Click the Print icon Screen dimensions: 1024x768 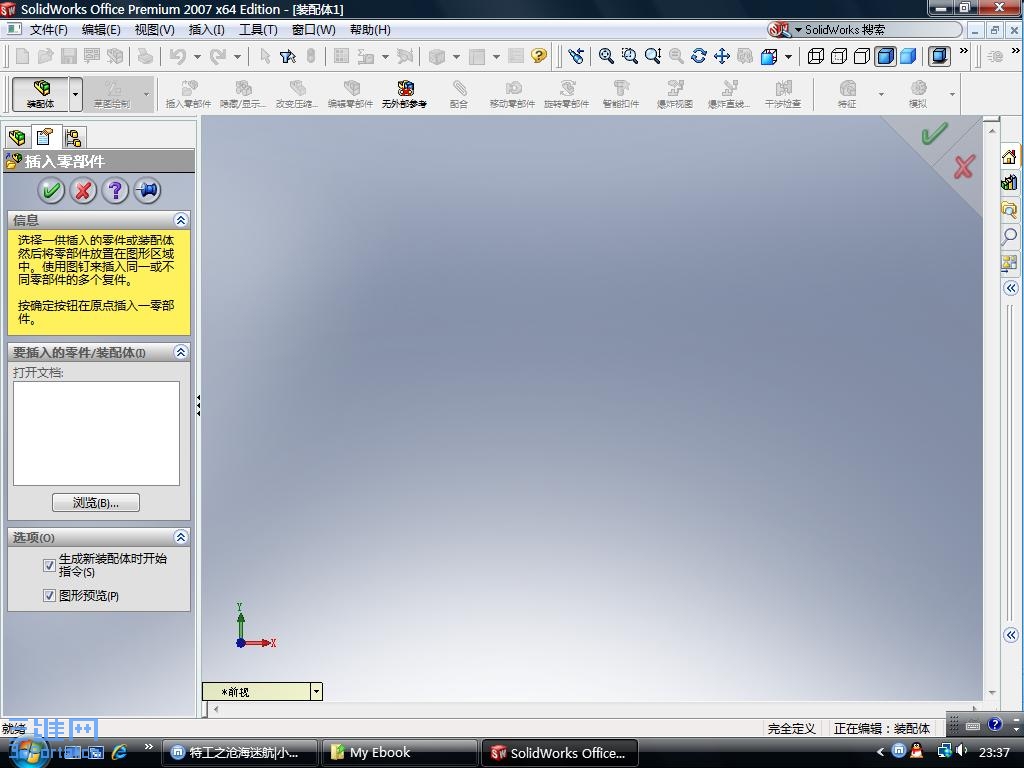(x=145, y=56)
